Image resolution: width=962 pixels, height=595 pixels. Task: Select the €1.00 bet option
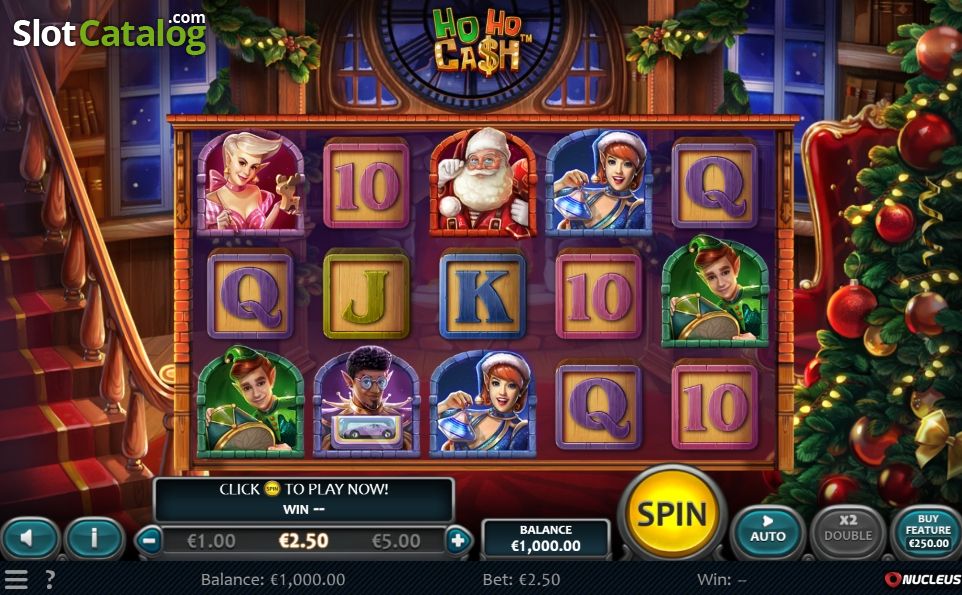coord(211,541)
